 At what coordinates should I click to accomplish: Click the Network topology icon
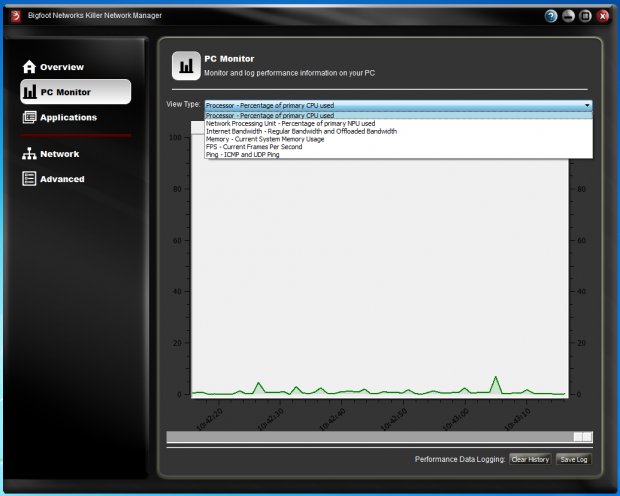point(29,154)
